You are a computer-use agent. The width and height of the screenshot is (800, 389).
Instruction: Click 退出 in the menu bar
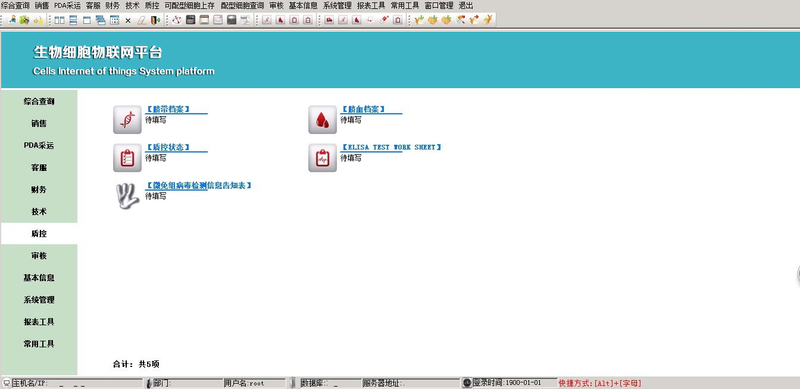[466, 6]
